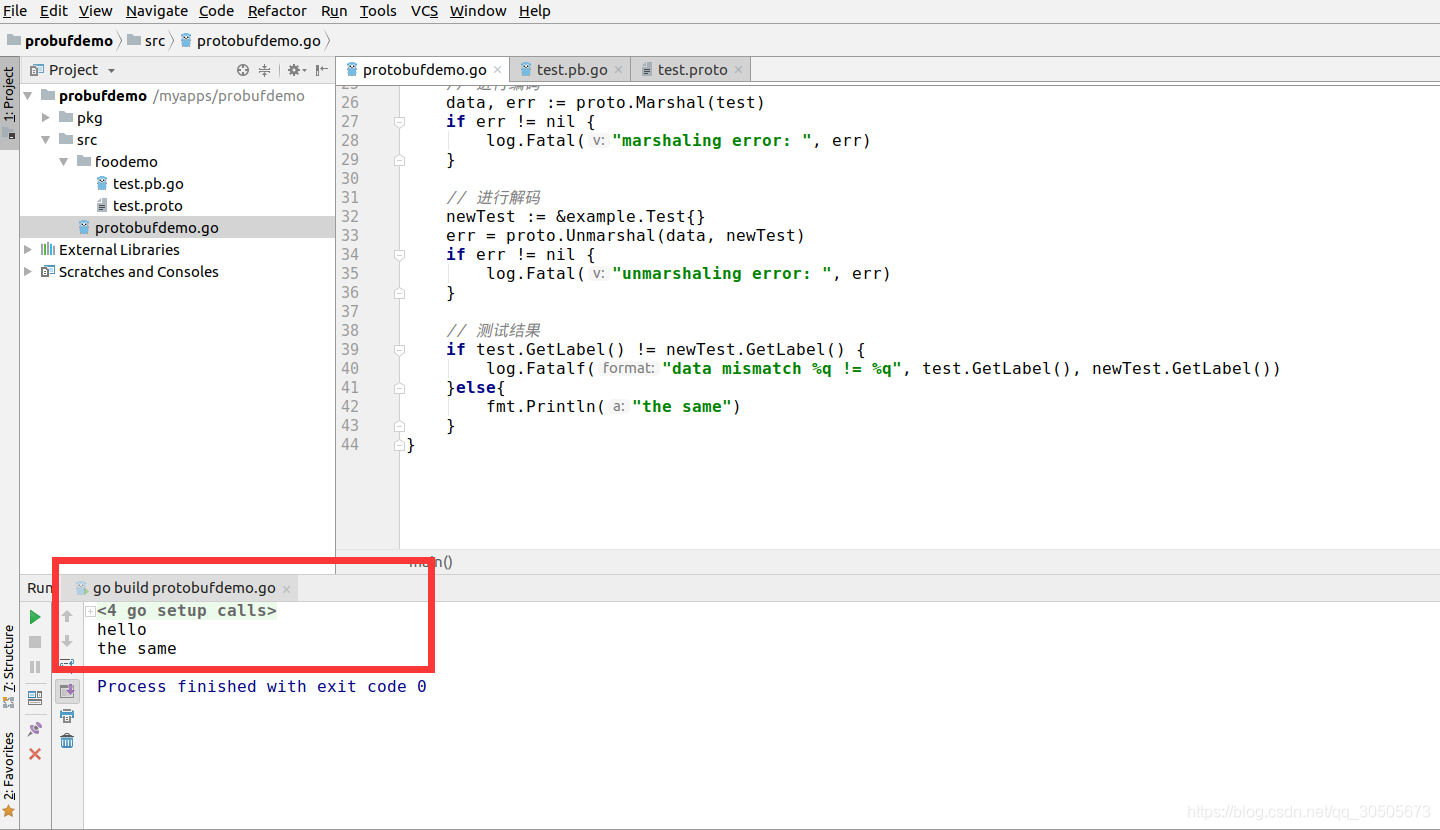Close the go build run tab

286,589
